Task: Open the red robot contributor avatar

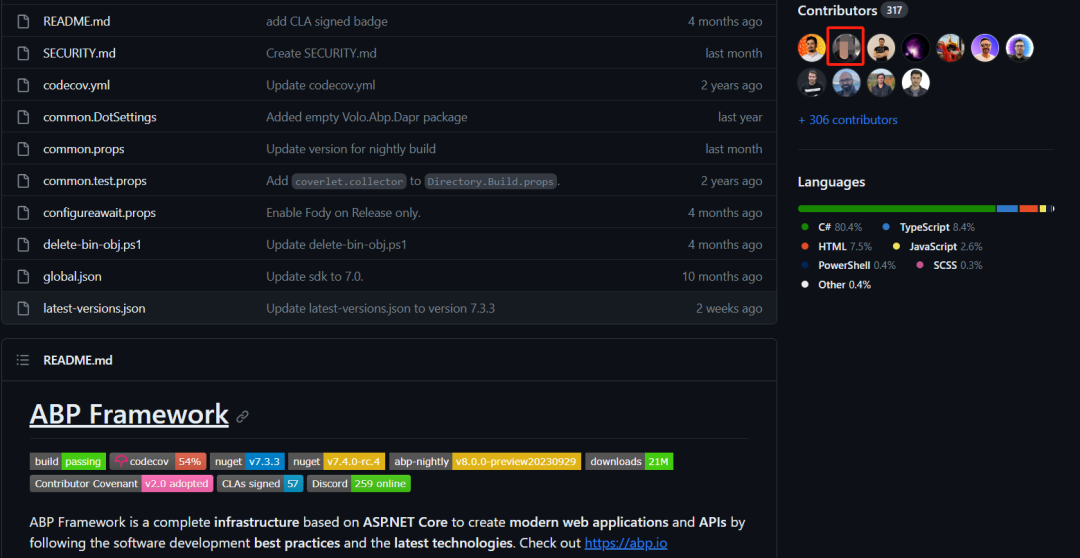Action: [x=951, y=48]
